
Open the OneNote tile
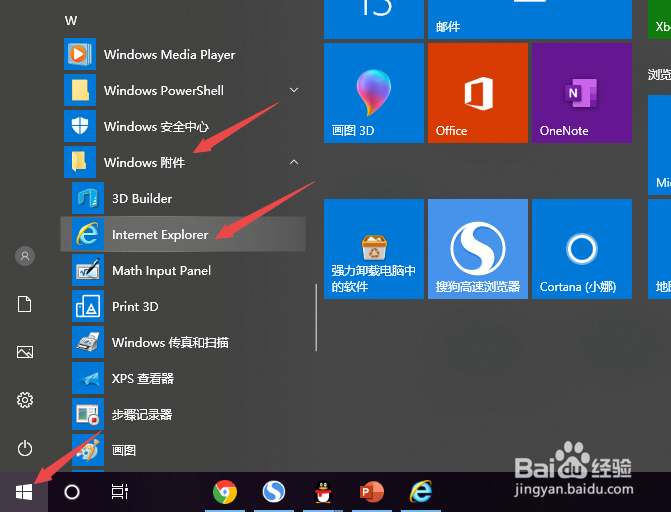(582, 93)
